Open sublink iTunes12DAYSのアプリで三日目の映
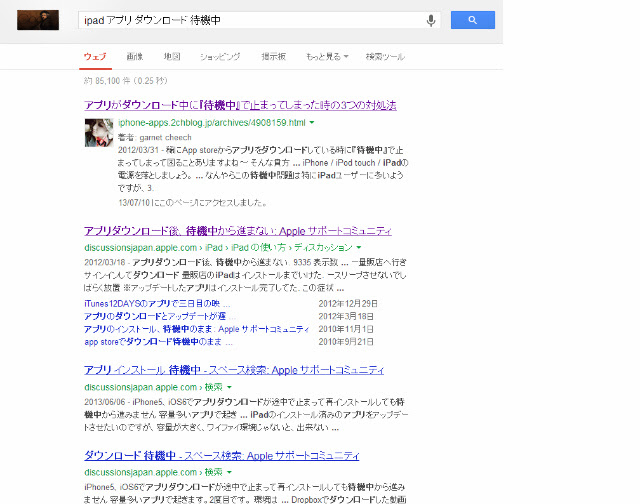The height and width of the screenshot is (504, 640). (157, 304)
